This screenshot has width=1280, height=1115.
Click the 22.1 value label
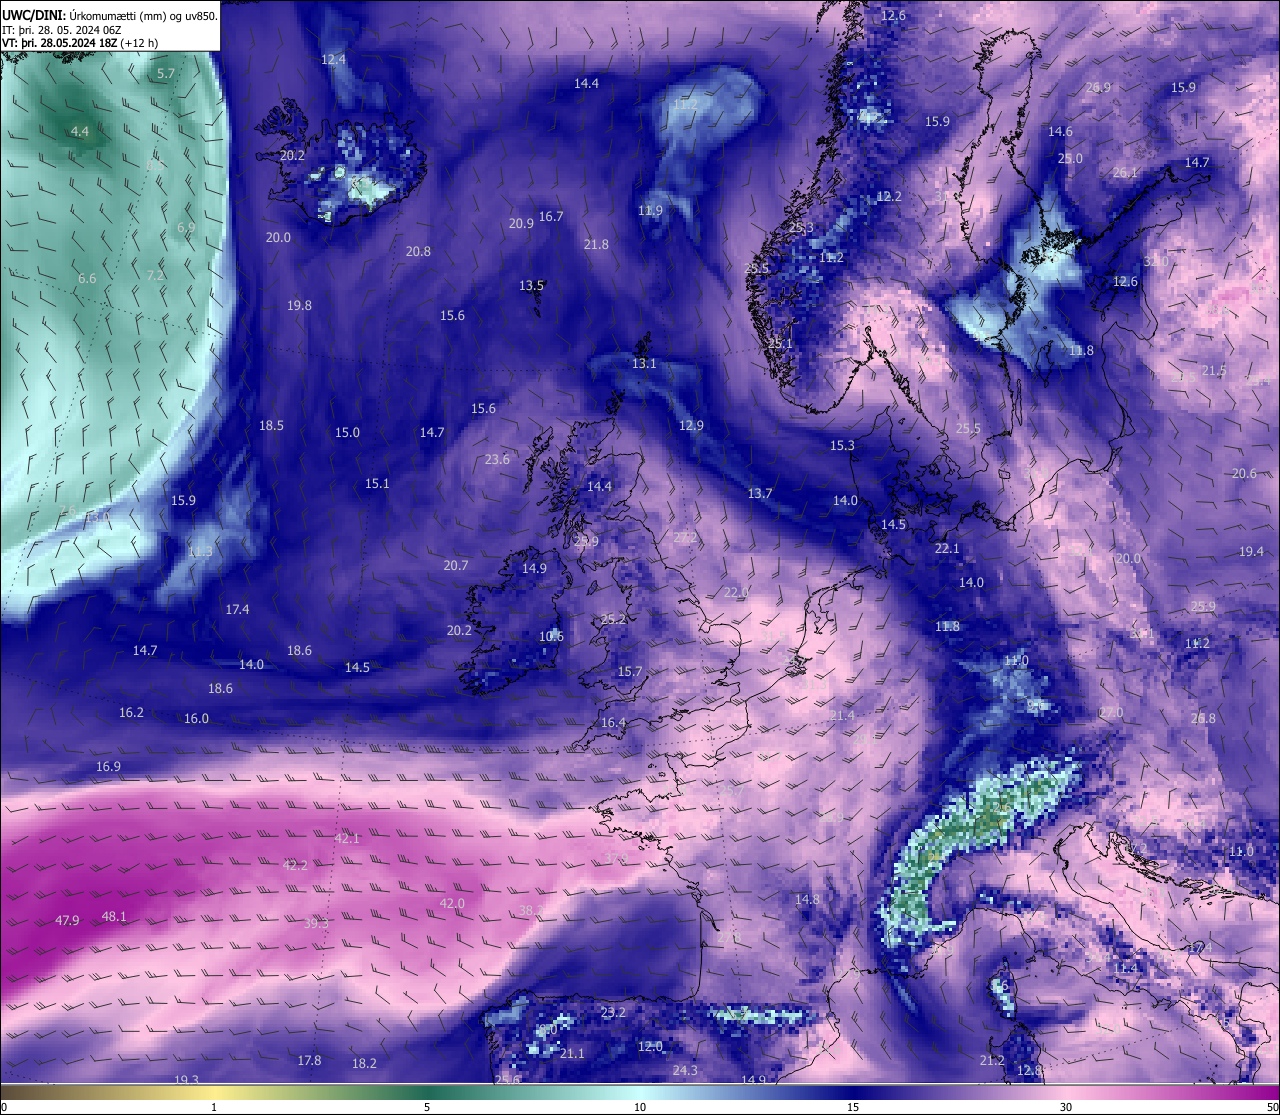(947, 548)
